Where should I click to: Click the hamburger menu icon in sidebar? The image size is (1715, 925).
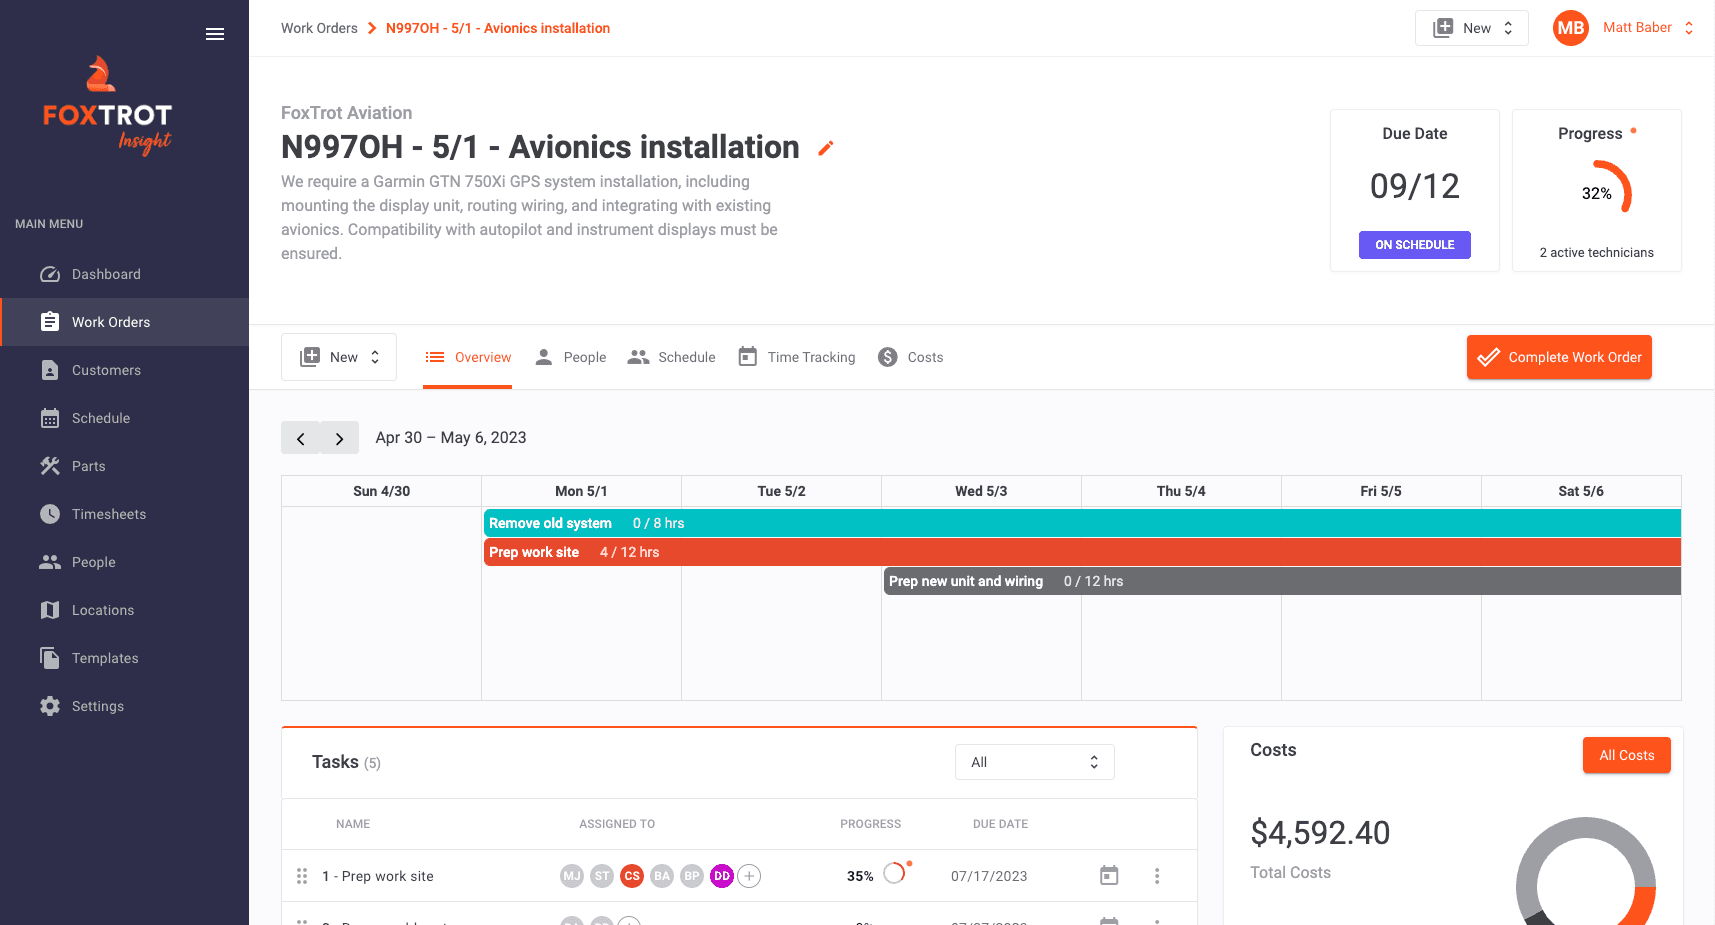click(x=214, y=34)
